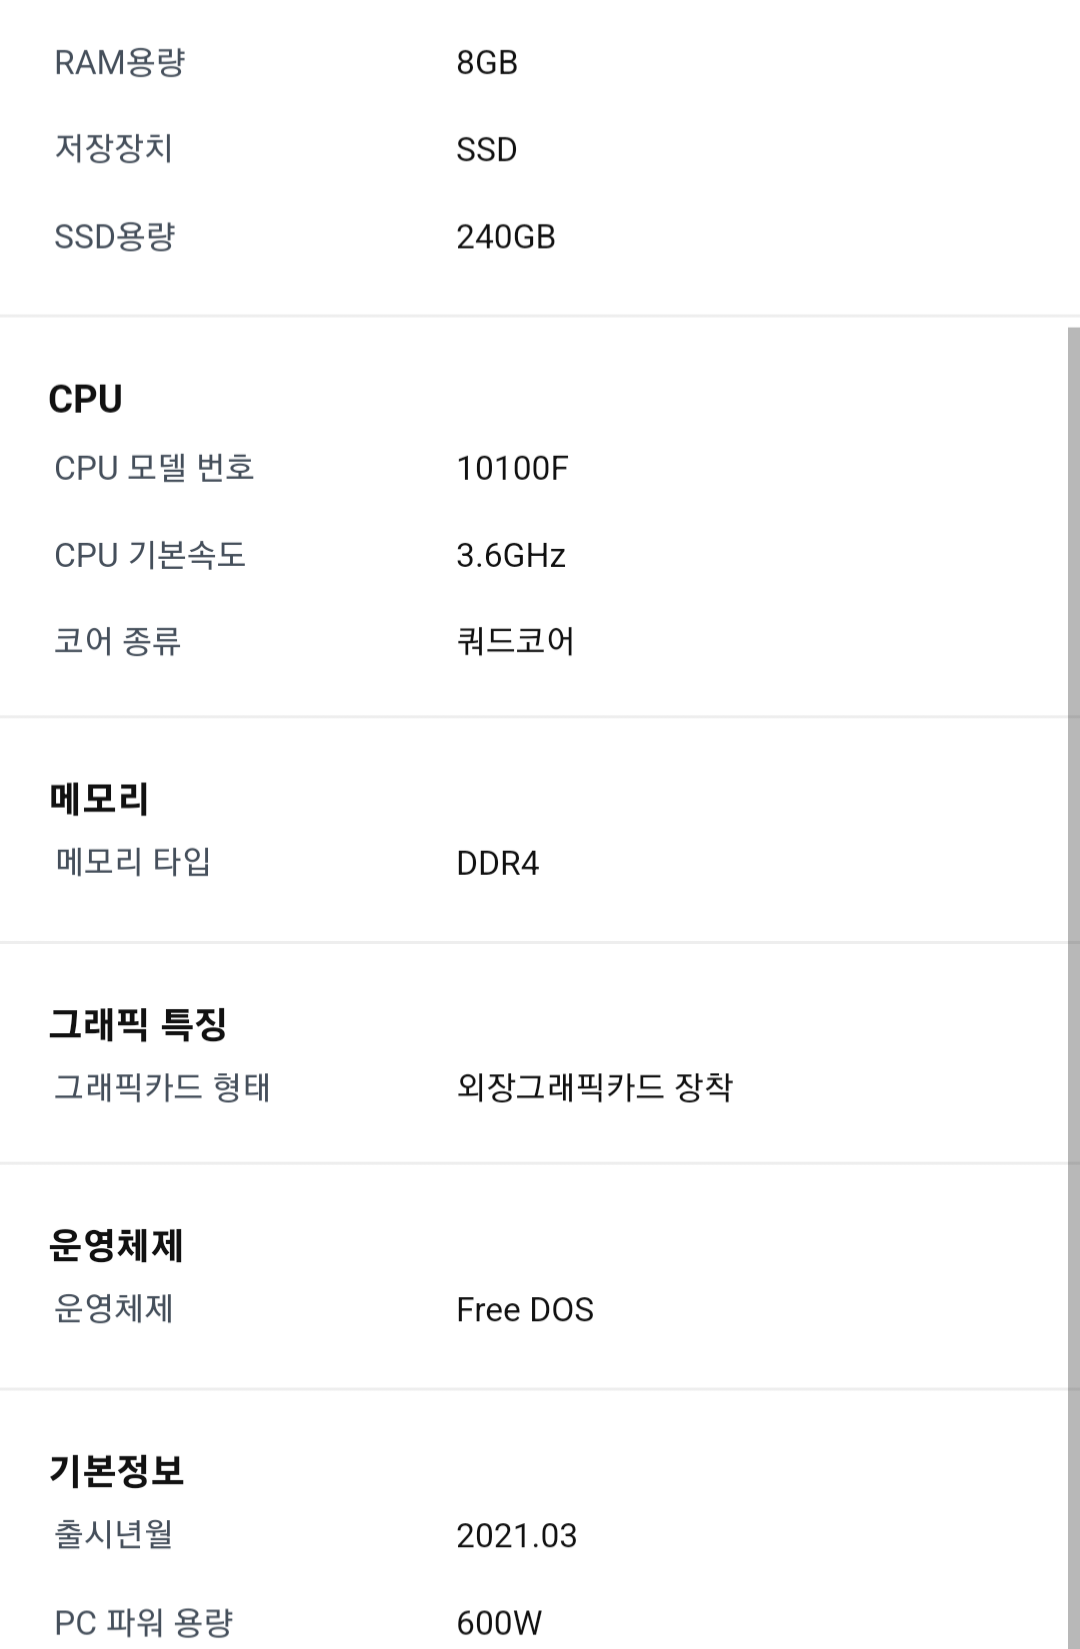
Task: Select the CPU 모델 번호 label
Action: coord(154,468)
